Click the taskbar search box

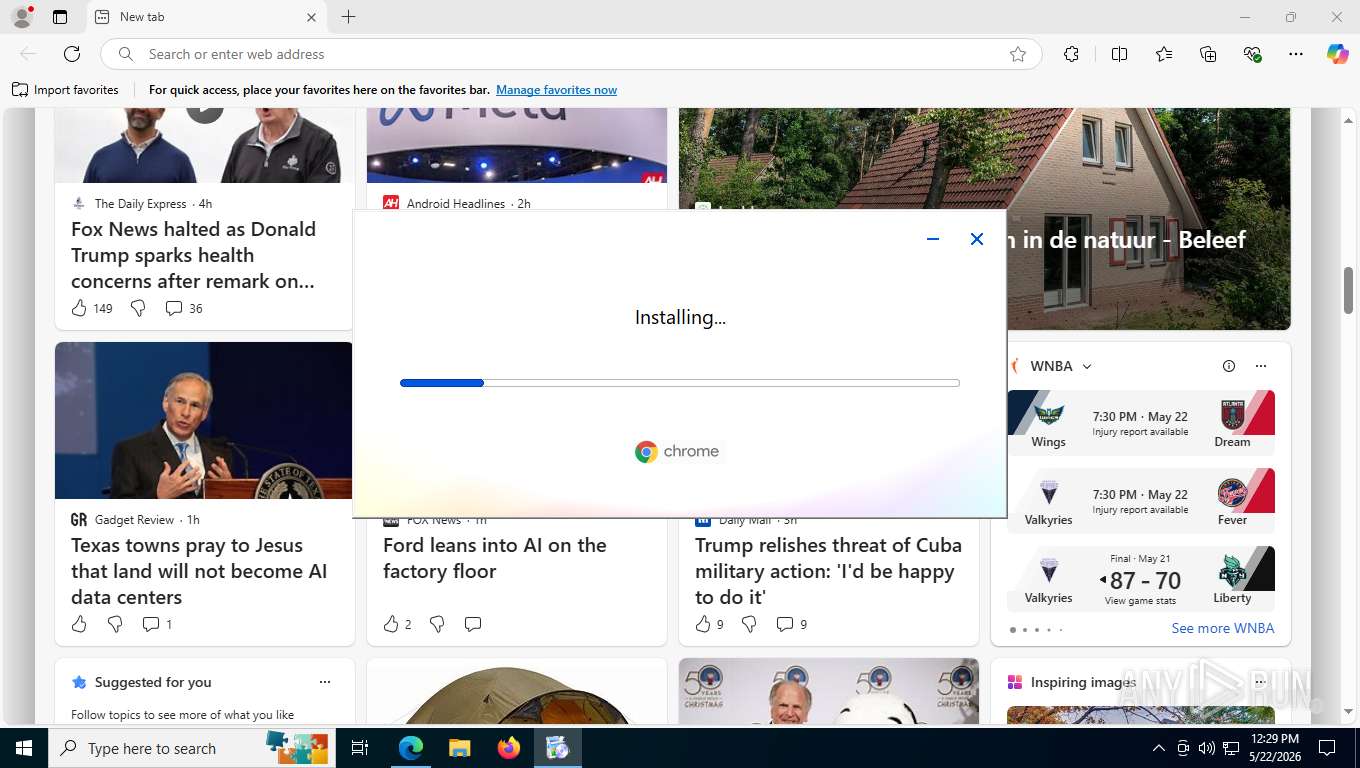pyautogui.click(x=194, y=748)
